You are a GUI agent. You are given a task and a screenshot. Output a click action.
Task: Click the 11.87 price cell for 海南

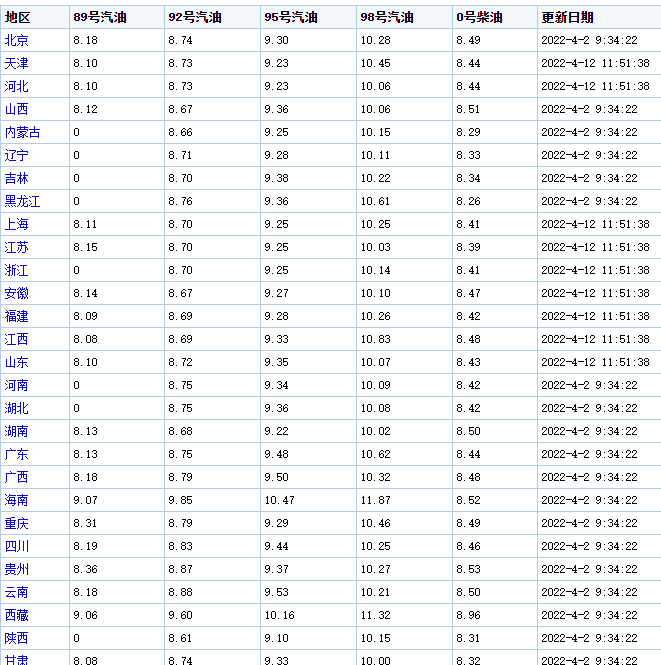[376, 500]
